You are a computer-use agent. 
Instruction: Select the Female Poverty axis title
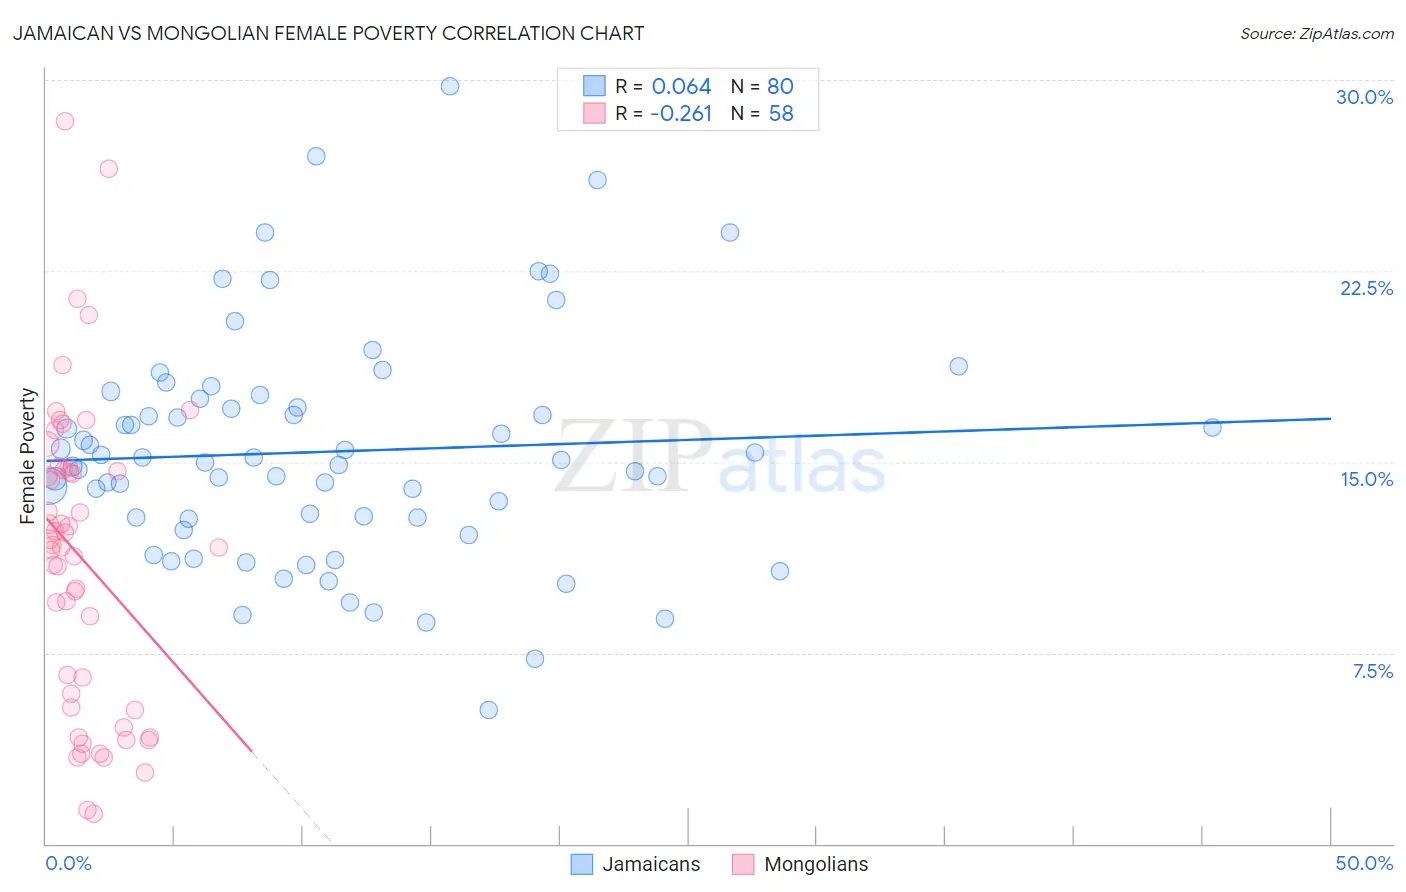click(27, 456)
